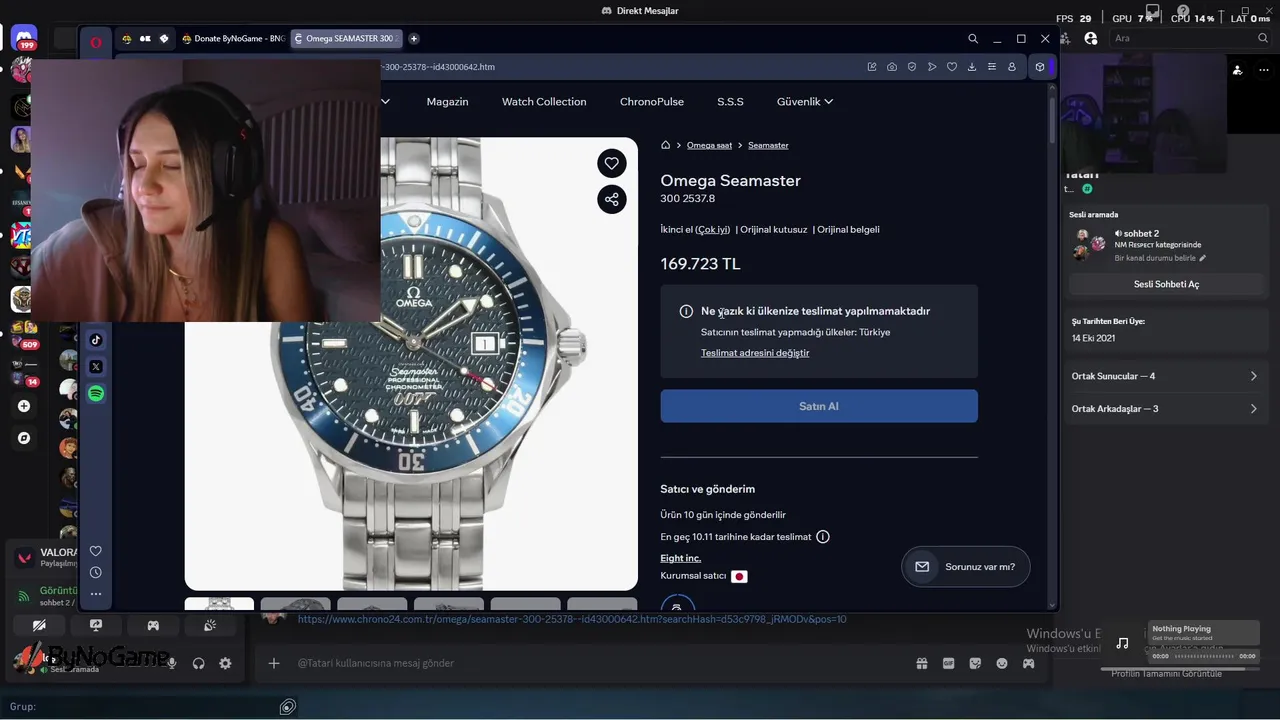This screenshot has width=1280, height=720.
Task: Take a snapshot with the camera icon
Action: [x=892, y=67]
